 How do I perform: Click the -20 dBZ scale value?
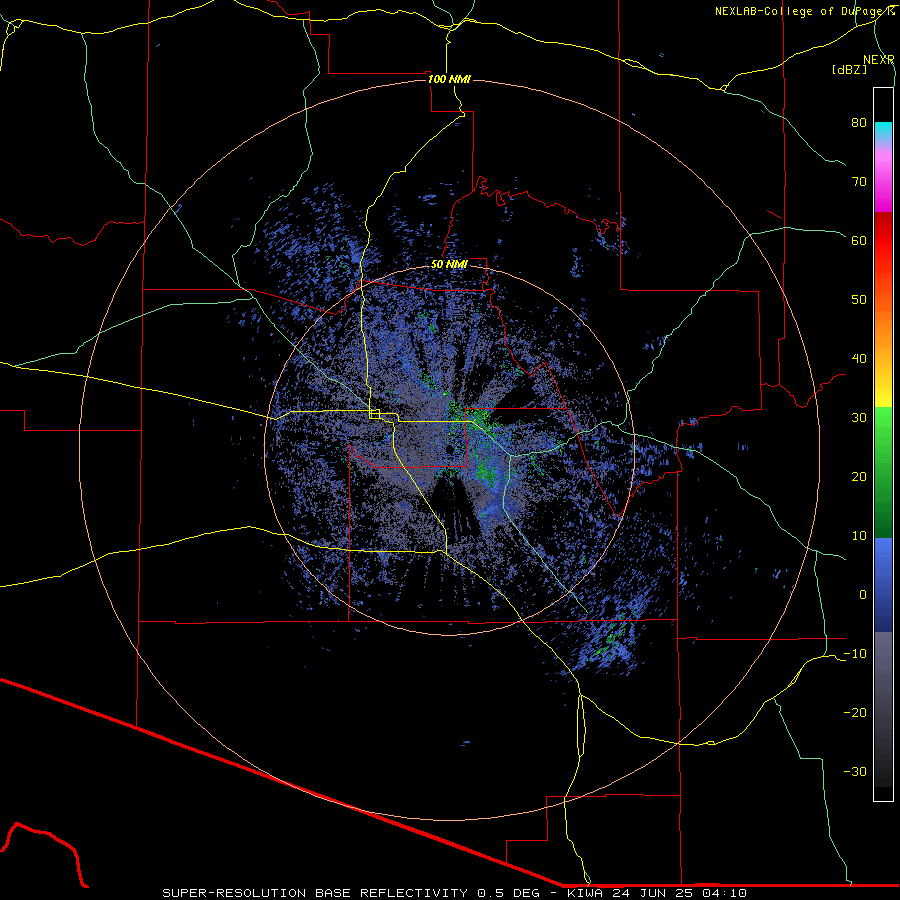pyautogui.click(x=855, y=713)
